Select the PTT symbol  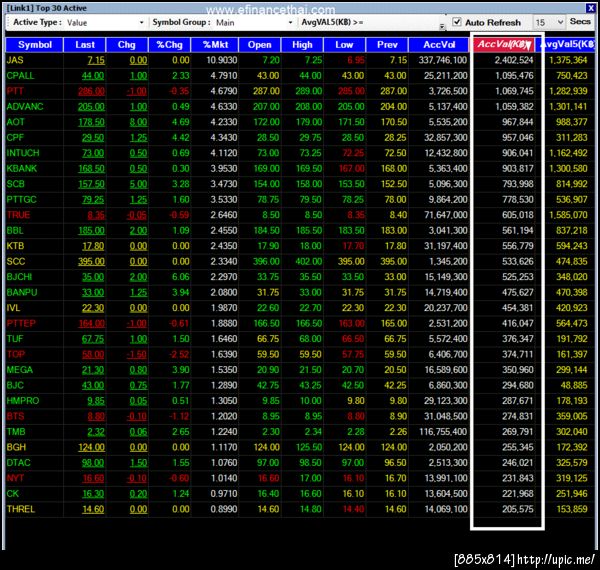point(15,91)
